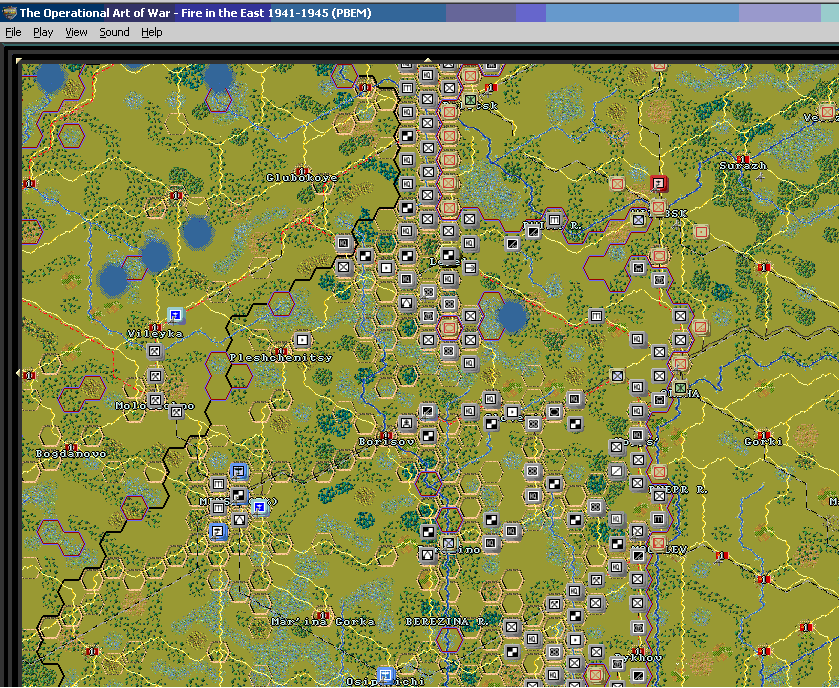Select the triangle-symbol counter just south of Minsk
The image size is (840, 688).
239,519
